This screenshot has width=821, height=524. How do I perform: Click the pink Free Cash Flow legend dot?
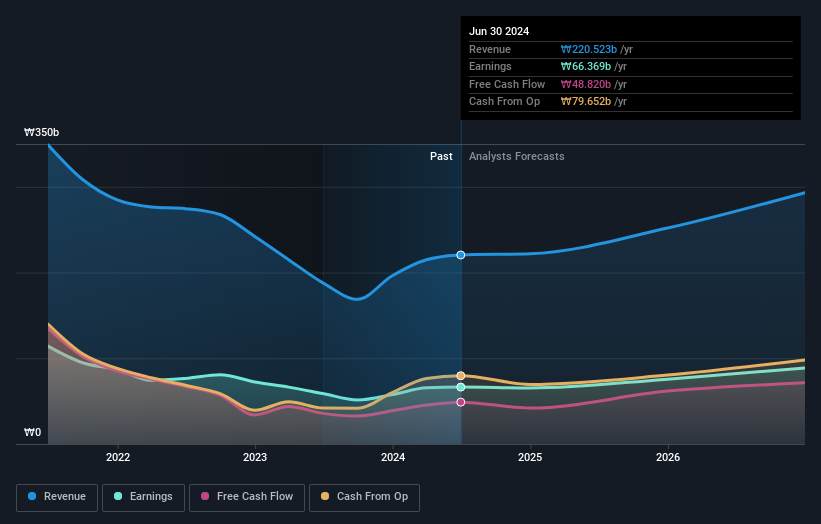point(205,496)
